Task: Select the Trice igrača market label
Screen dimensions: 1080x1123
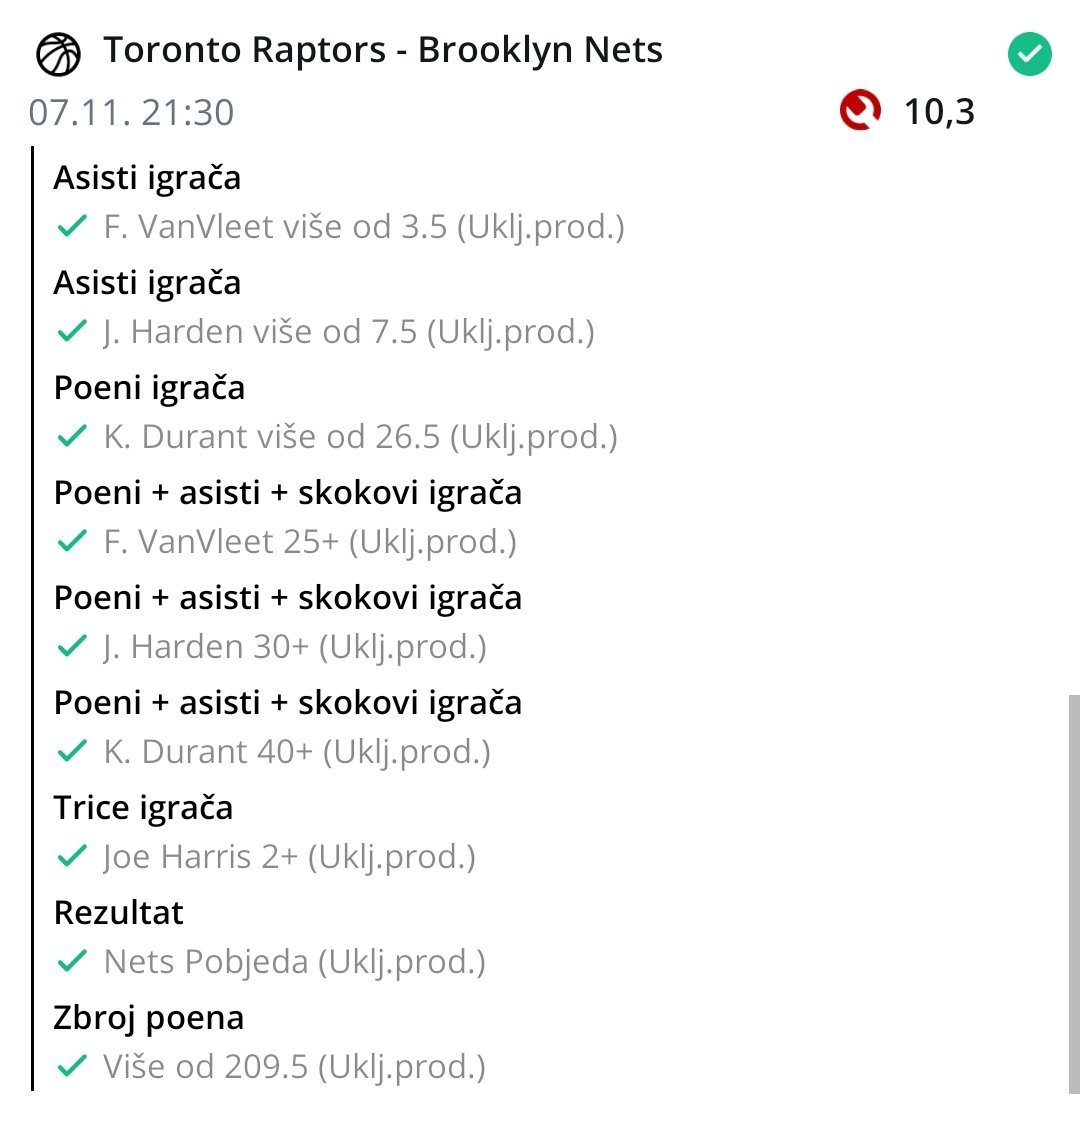Action: pos(143,808)
